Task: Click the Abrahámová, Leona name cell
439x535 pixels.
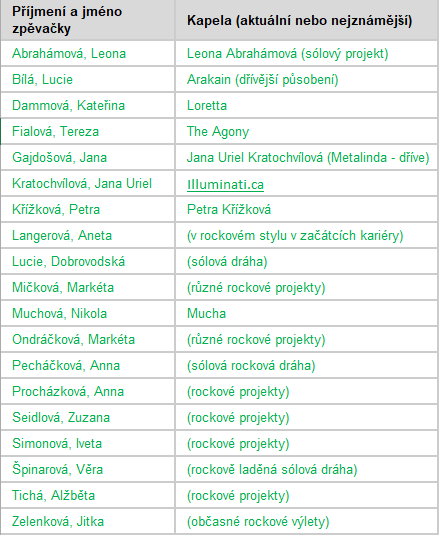Action: click(88, 54)
